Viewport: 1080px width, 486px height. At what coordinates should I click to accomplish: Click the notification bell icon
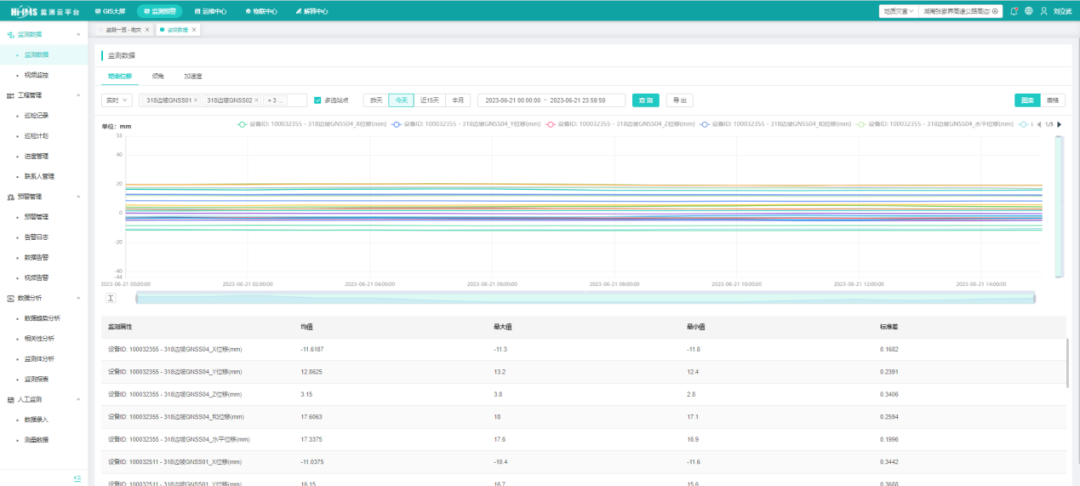1014,11
